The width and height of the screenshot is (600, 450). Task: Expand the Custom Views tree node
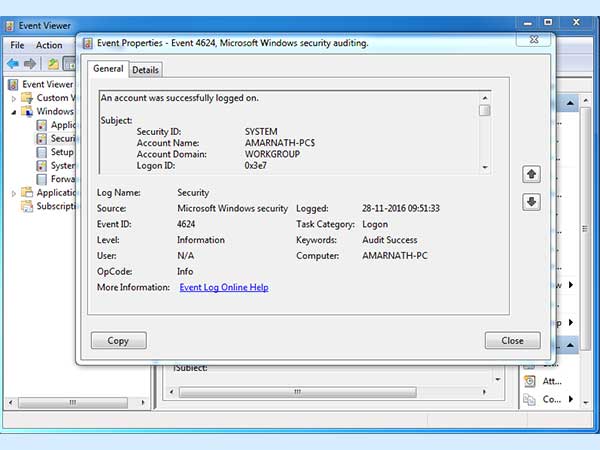[x=14, y=98]
